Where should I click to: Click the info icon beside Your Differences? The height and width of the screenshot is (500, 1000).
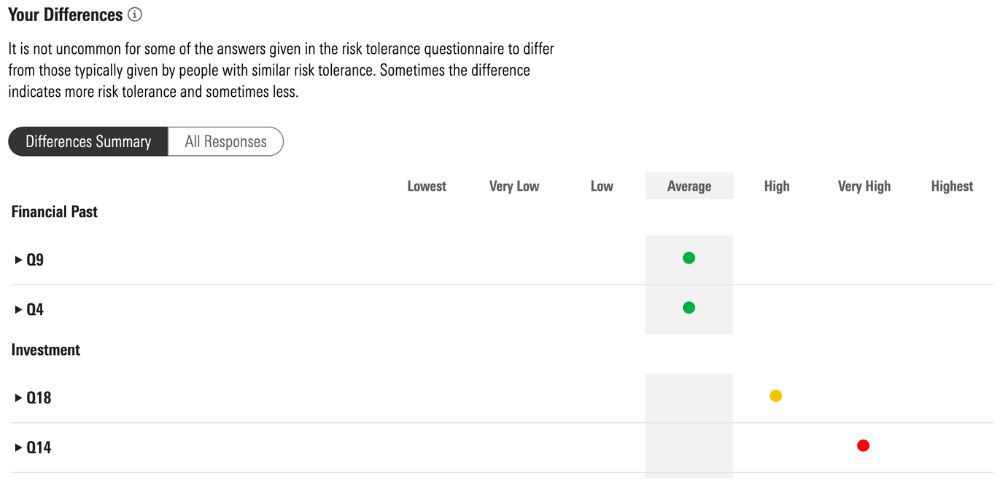135,15
